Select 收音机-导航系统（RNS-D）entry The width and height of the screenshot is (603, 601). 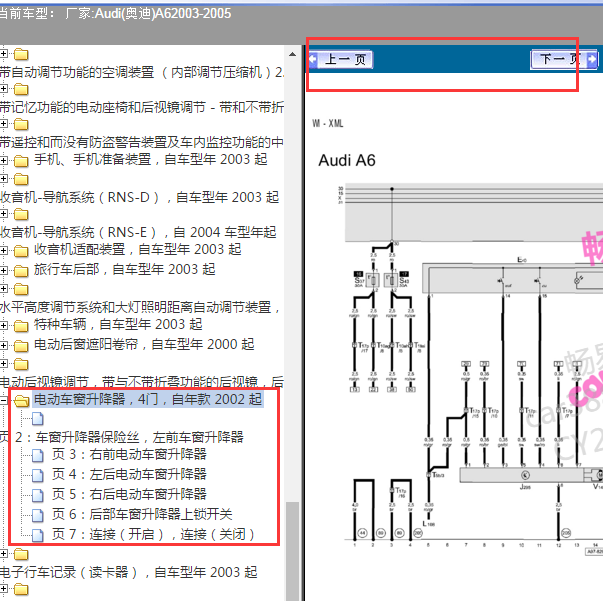tap(139, 197)
